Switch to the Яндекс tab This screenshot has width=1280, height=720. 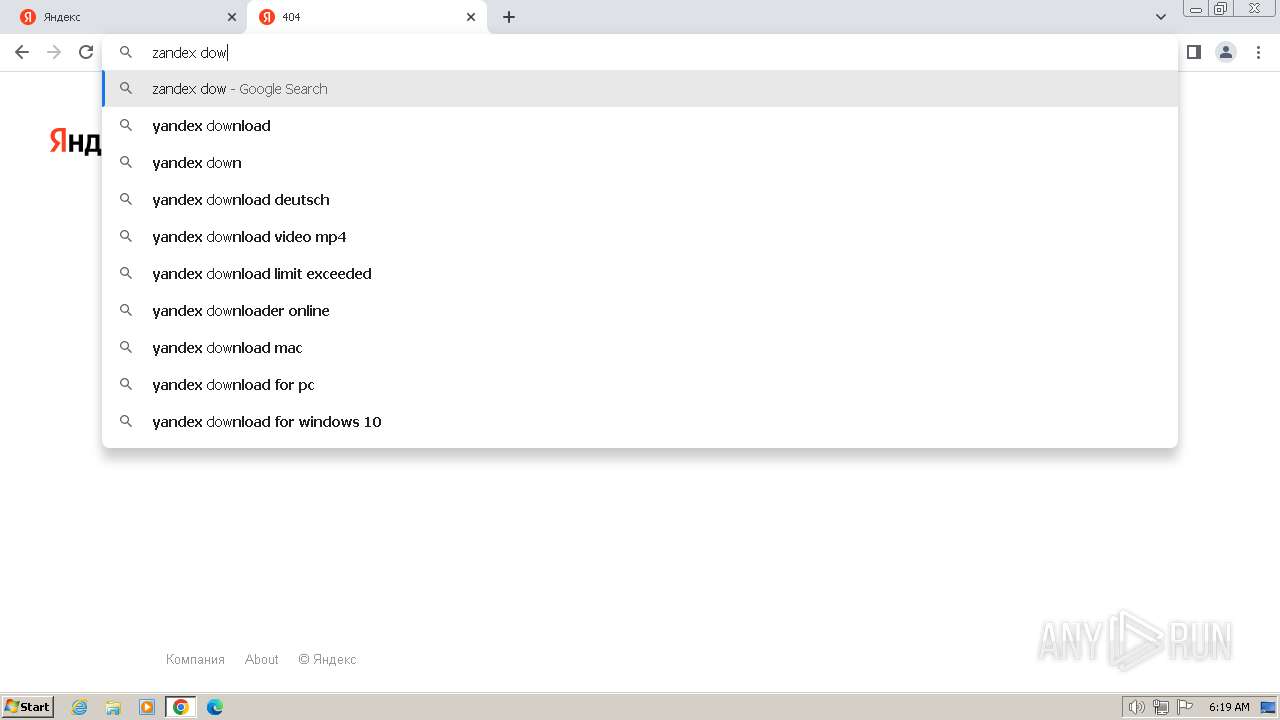coord(130,17)
